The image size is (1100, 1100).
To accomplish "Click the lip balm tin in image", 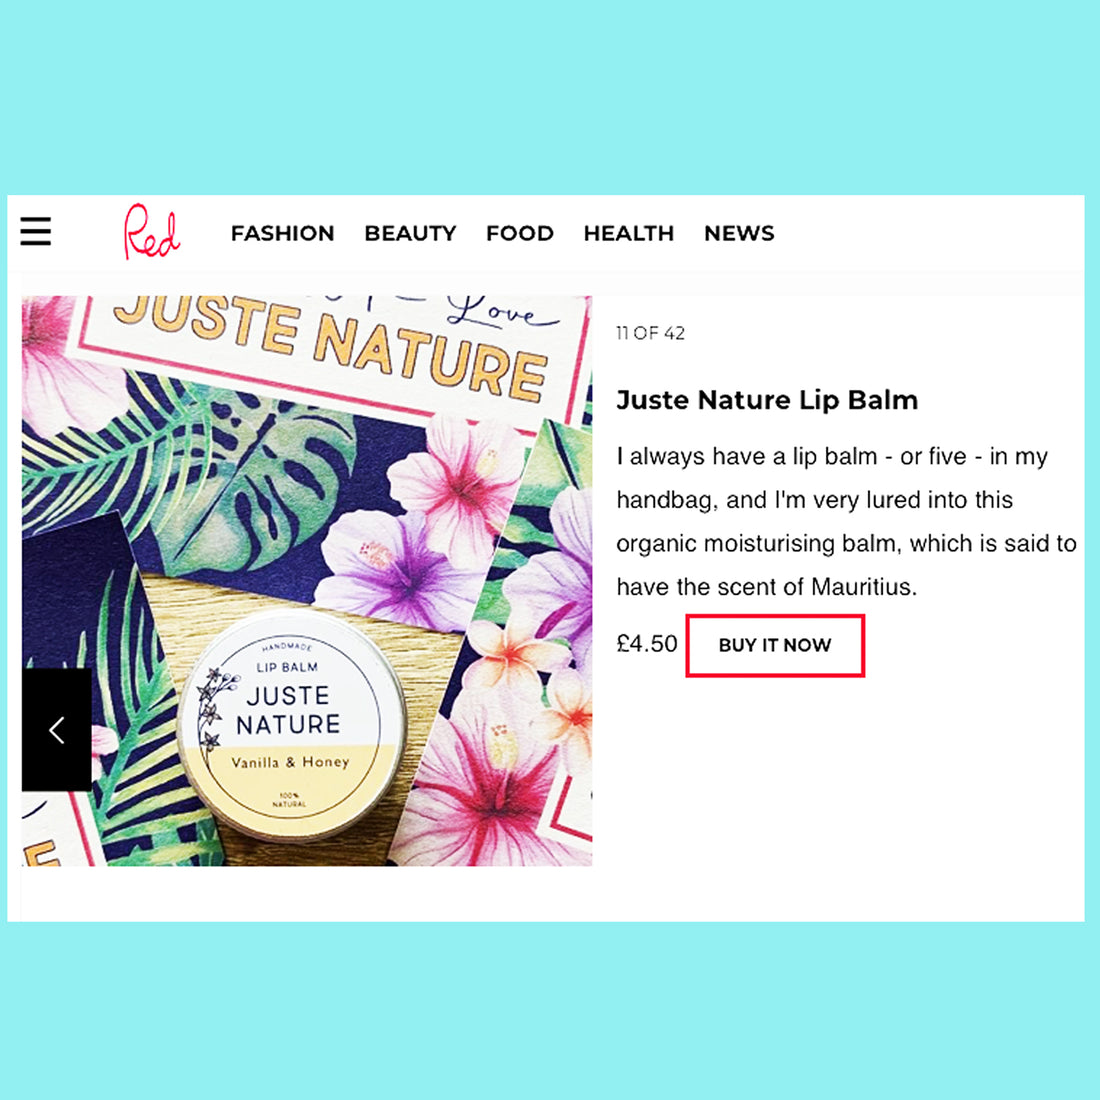I will click(x=291, y=725).
